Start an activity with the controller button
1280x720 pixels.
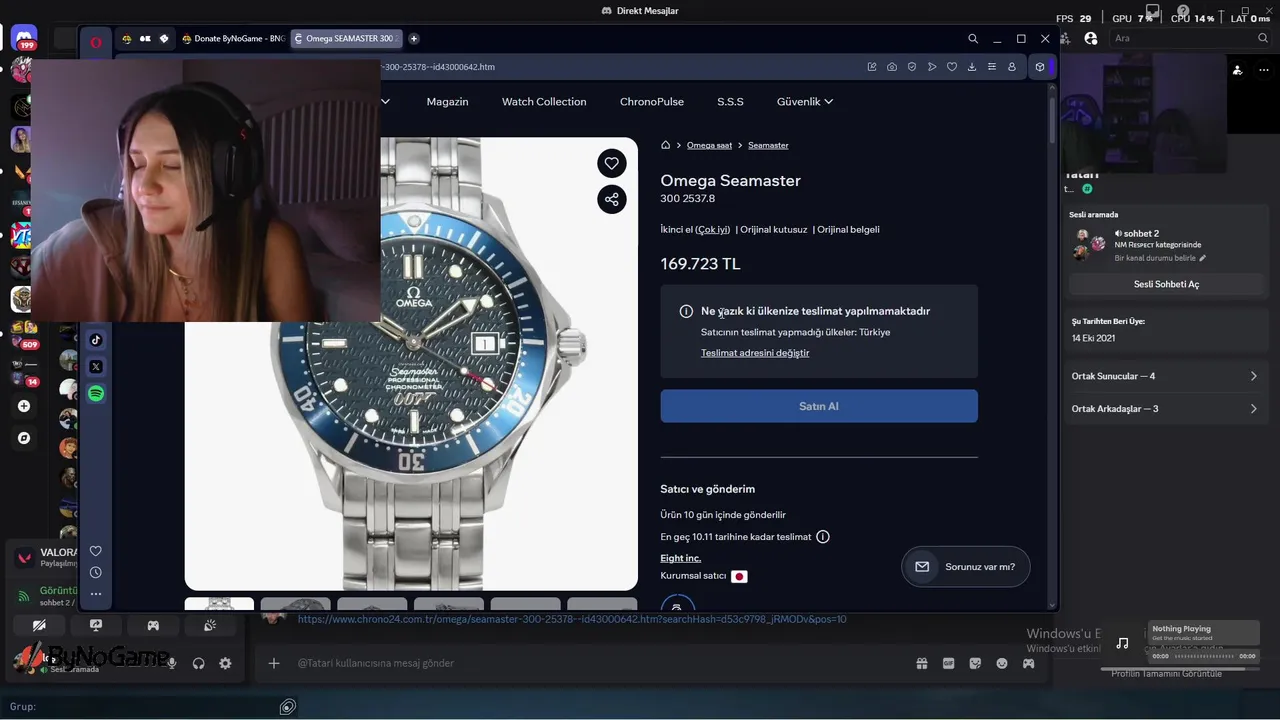(153, 625)
